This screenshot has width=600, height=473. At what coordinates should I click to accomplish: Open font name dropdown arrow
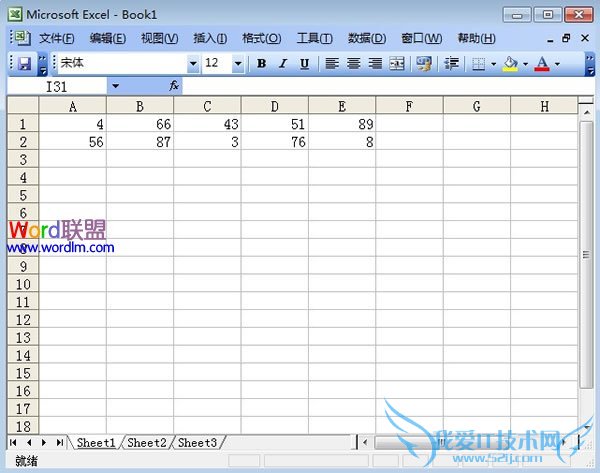(193, 64)
